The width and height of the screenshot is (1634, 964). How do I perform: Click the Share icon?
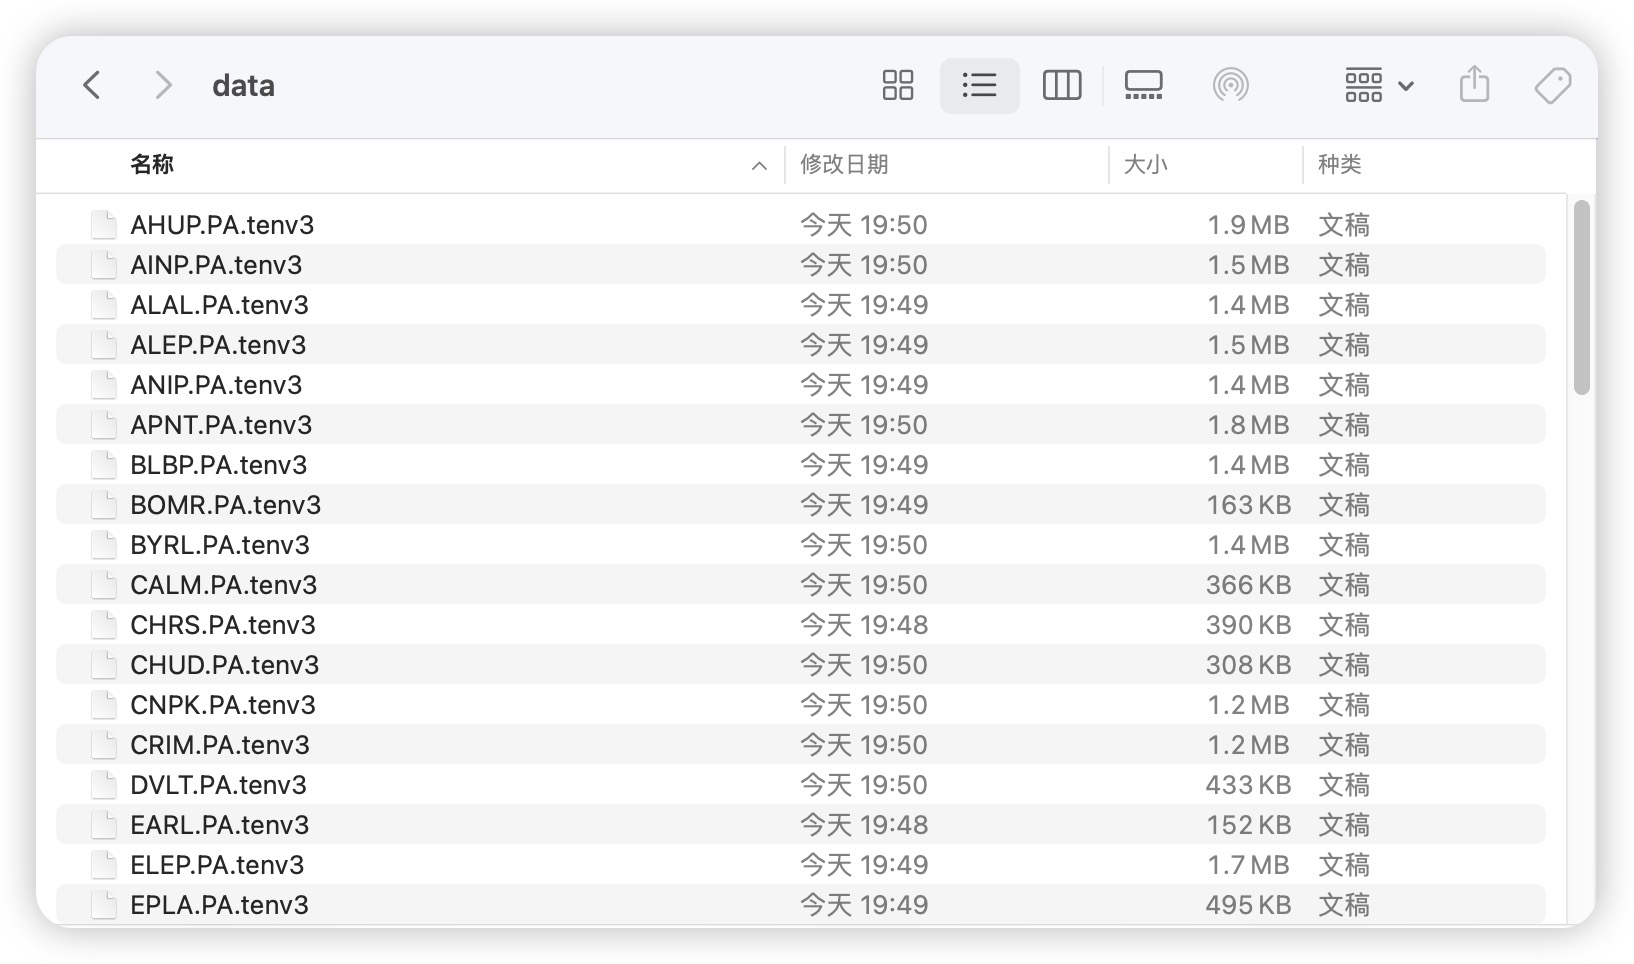(1474, 84)
